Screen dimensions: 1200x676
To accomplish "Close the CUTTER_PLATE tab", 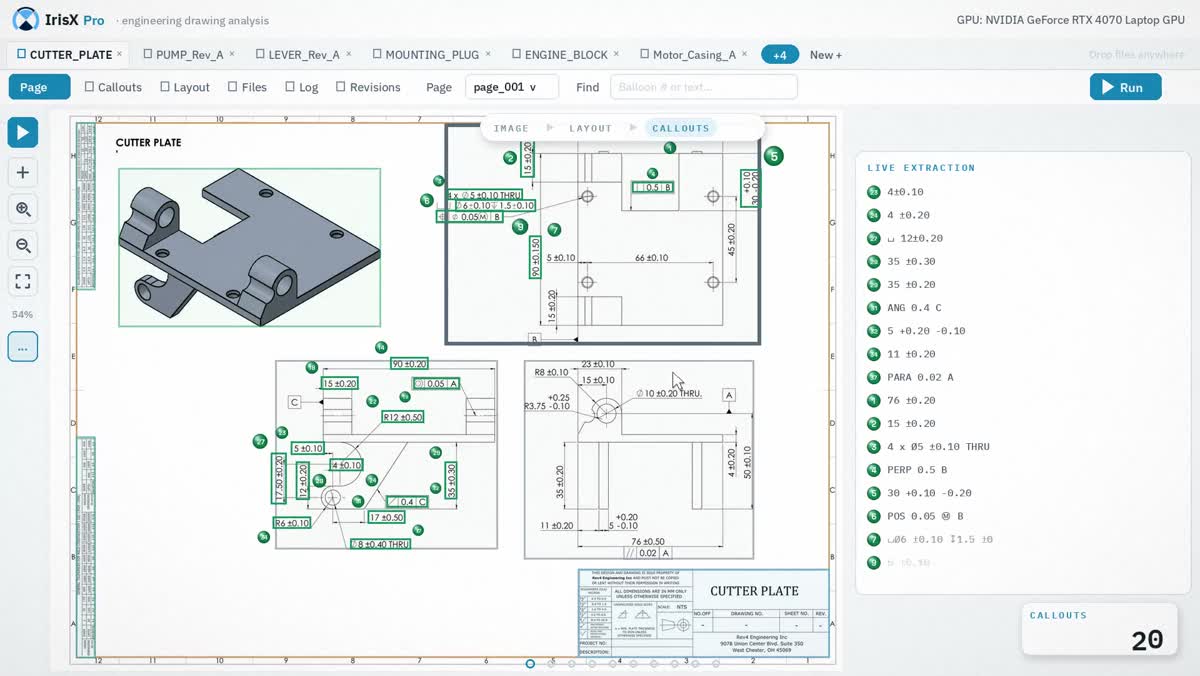I will coord(119,54).
